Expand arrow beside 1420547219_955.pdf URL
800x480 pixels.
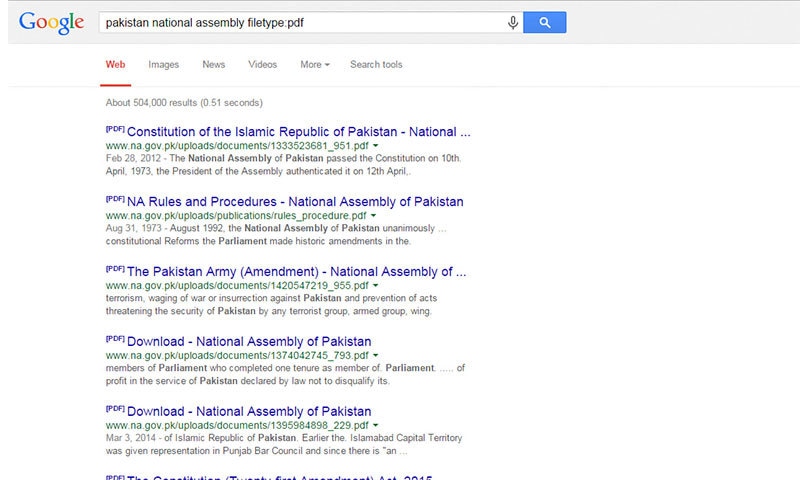(376, 286)
